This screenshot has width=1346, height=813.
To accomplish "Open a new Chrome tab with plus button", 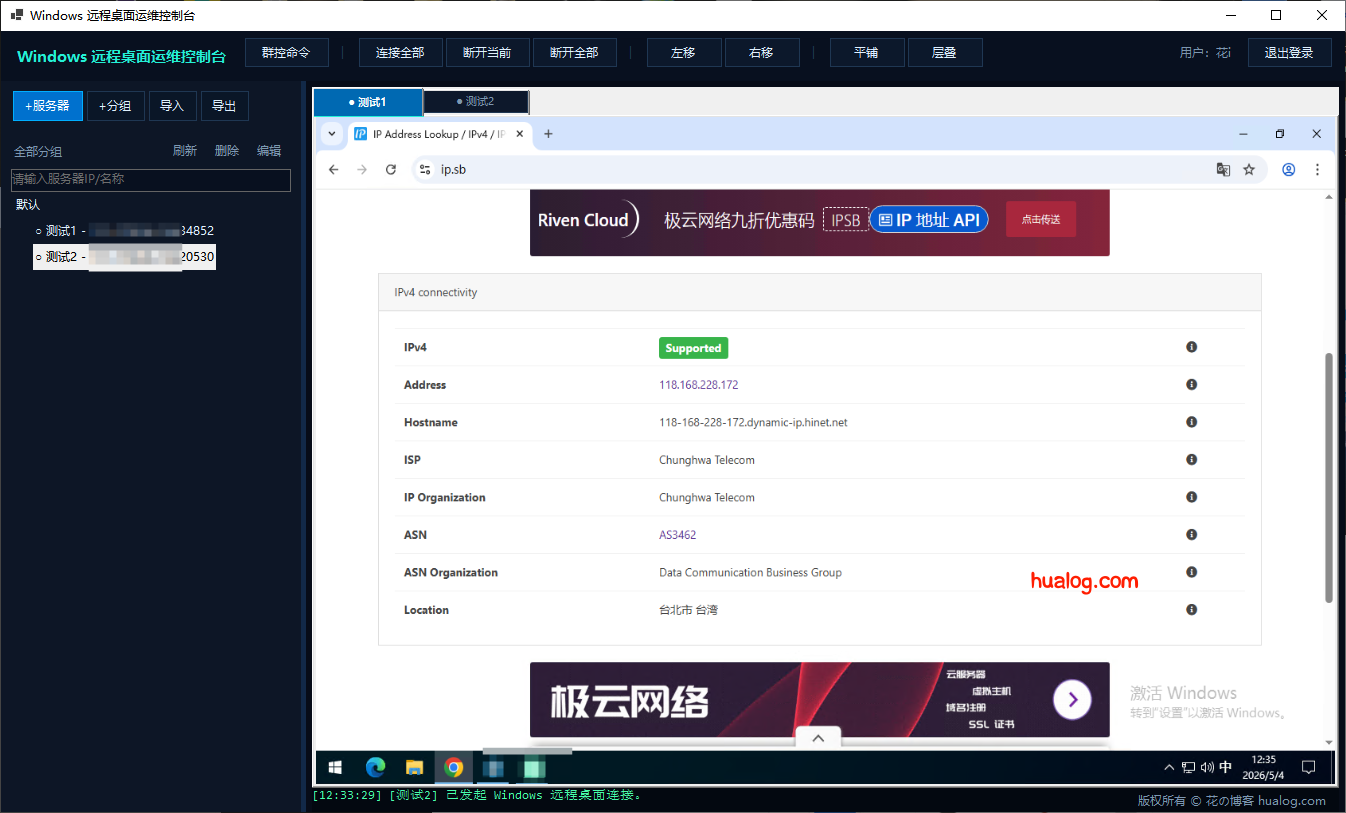I will pyautogui.click(x=548, y=134).
